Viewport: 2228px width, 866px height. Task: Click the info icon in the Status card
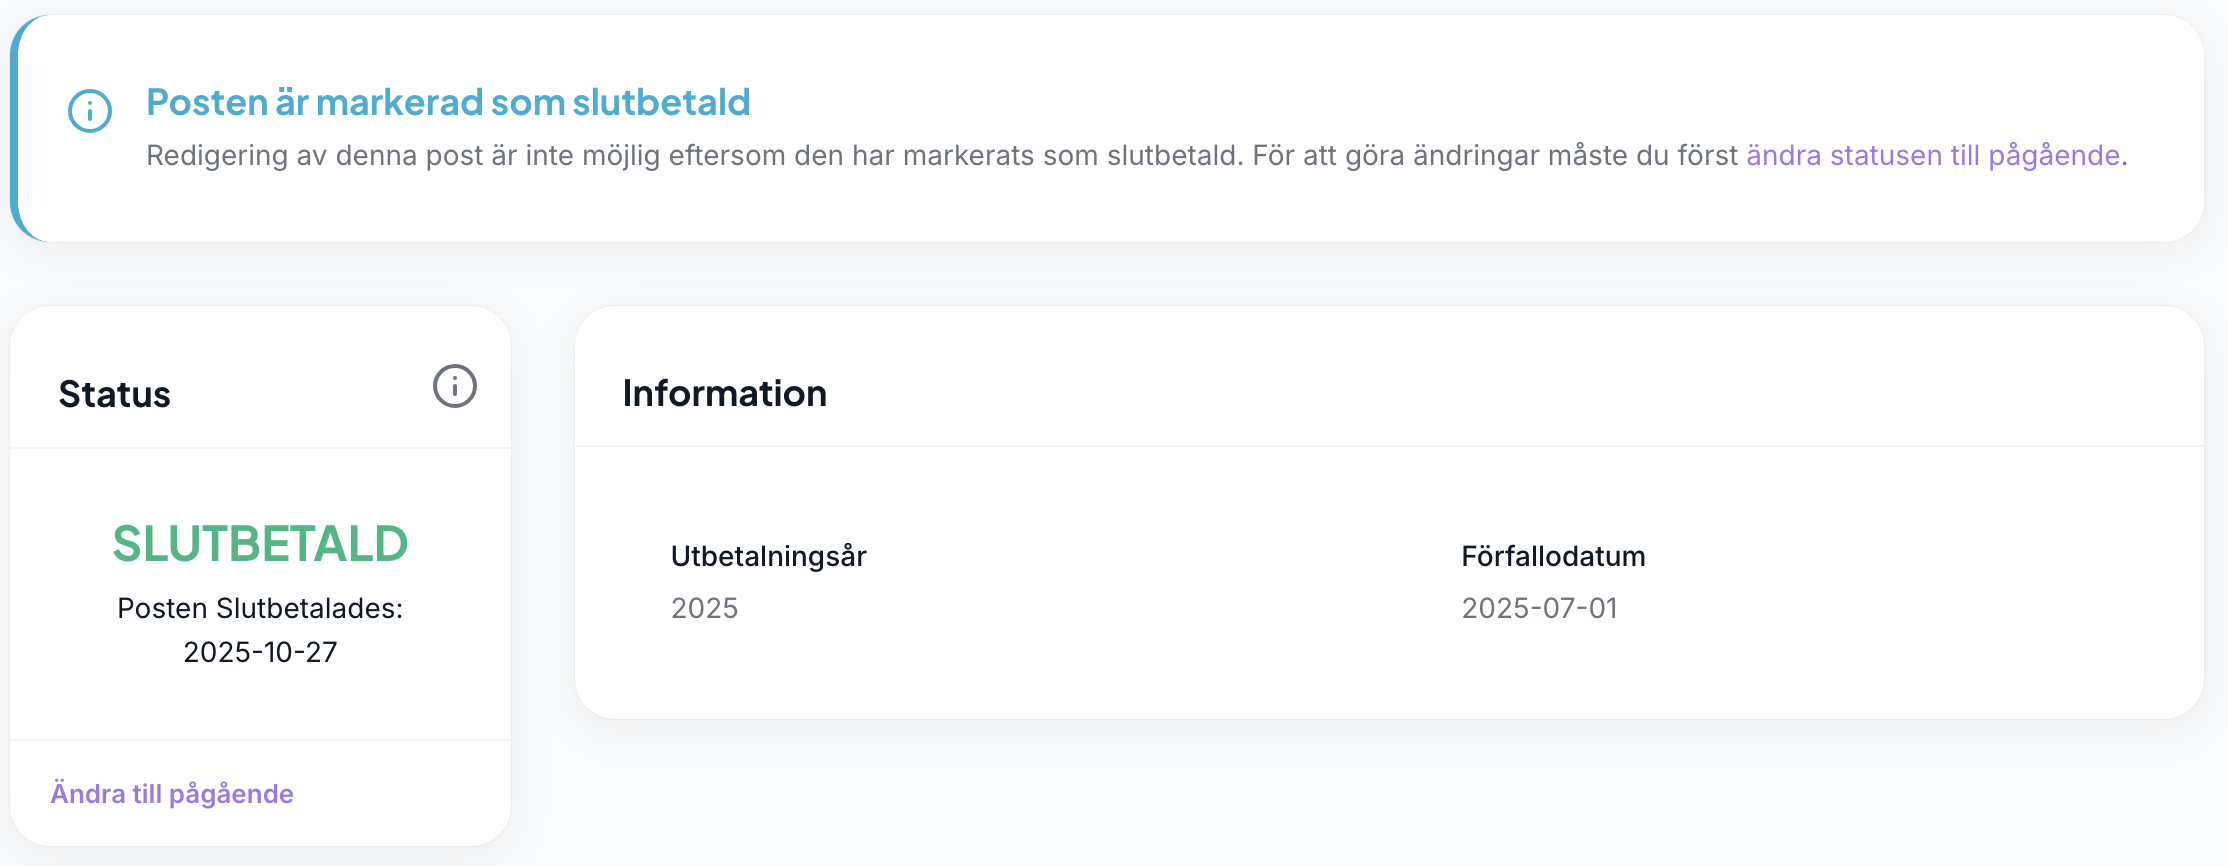click(x=454, y=386)
